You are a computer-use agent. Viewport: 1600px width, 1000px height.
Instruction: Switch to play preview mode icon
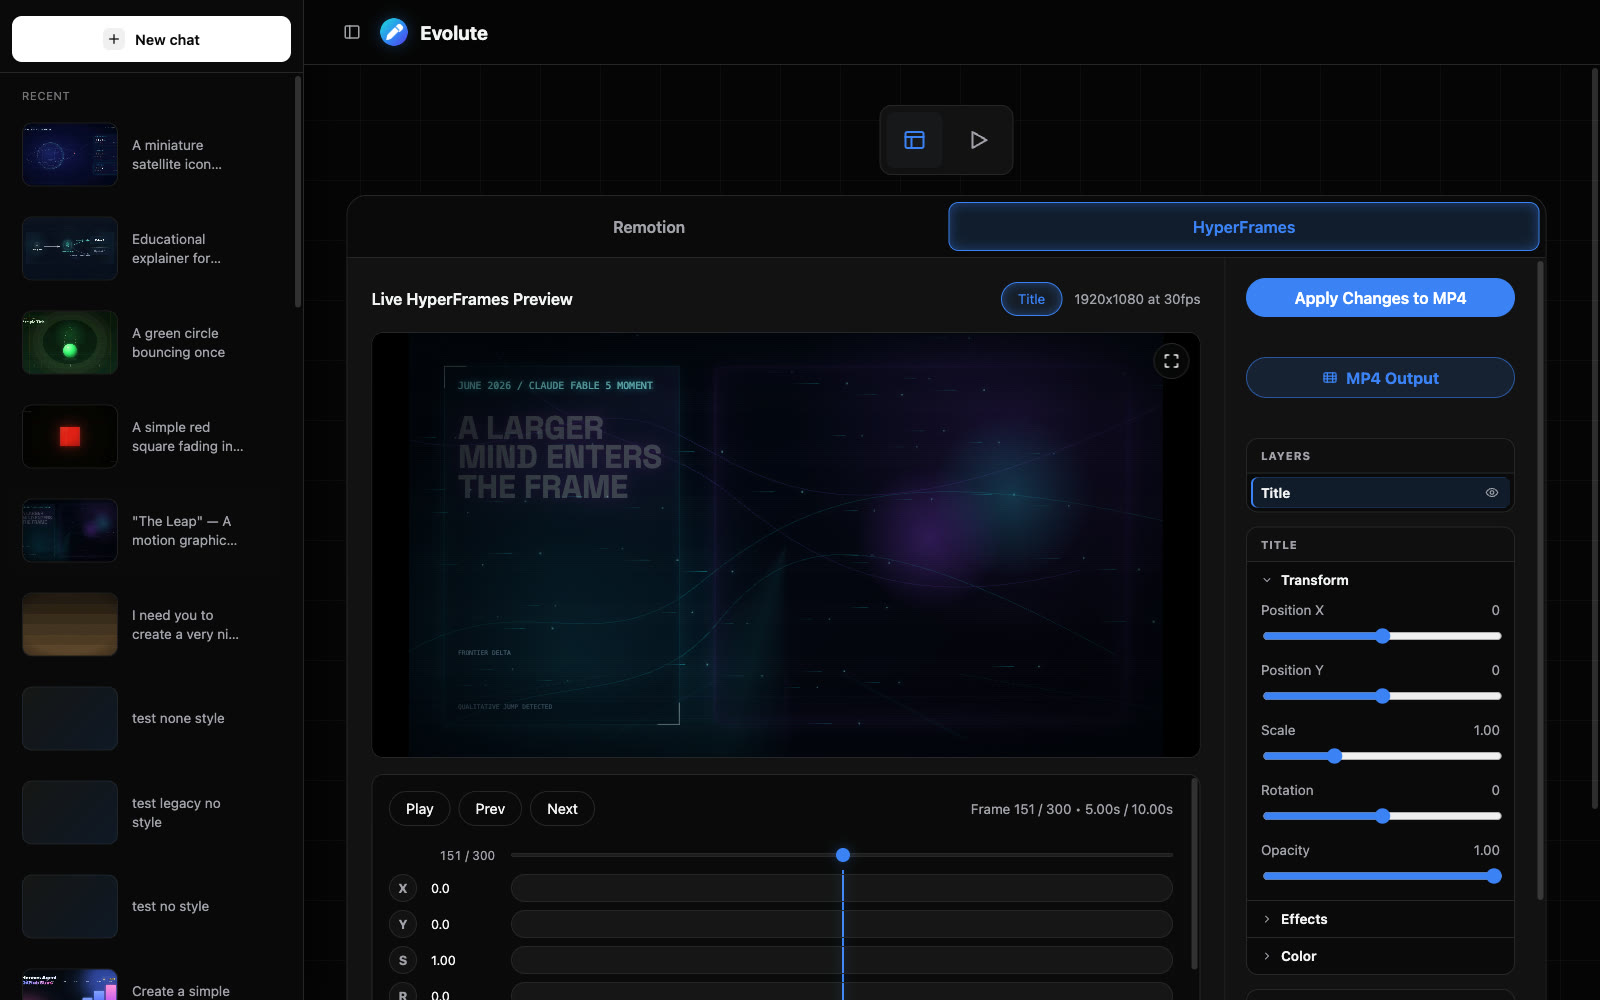pos(979,140)
